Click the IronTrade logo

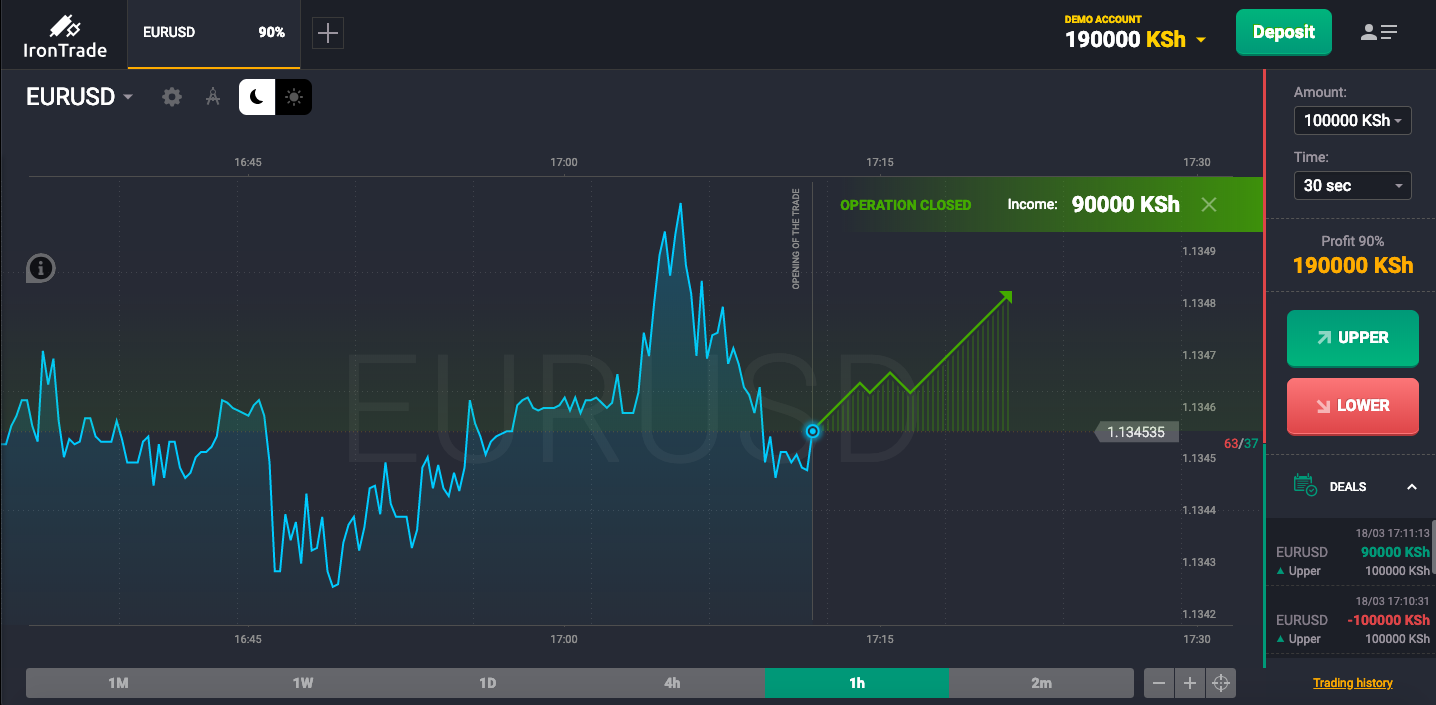[65, 35]
